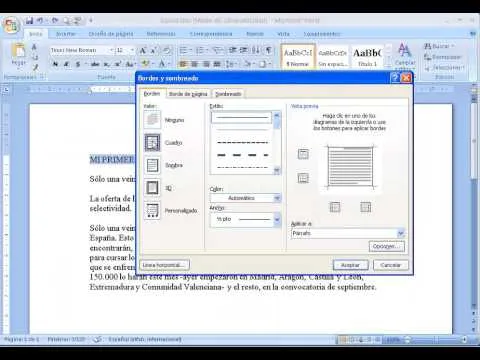Toggle right border button below preview
Image resolution: width=480 pixels, height=360 pixels.
coord(365,207)
